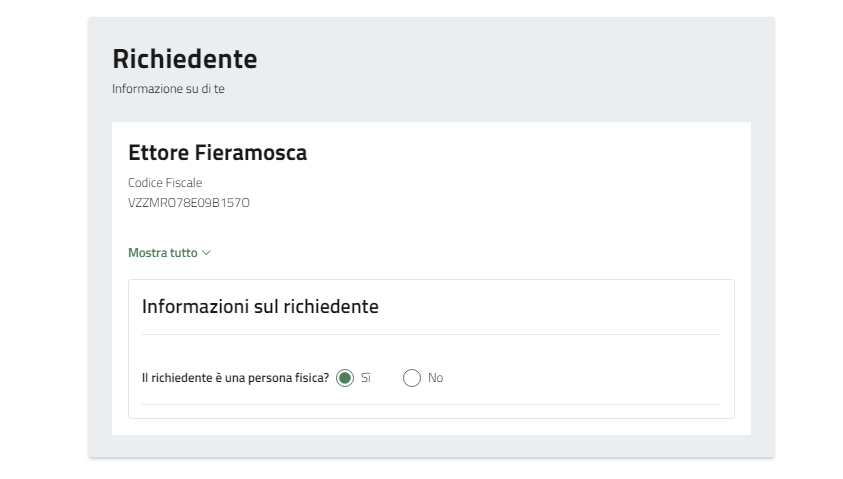Screen dimensions: 843x479
Task: Click the chevron beside Mostra tutto
Action: tap(207, 253)
